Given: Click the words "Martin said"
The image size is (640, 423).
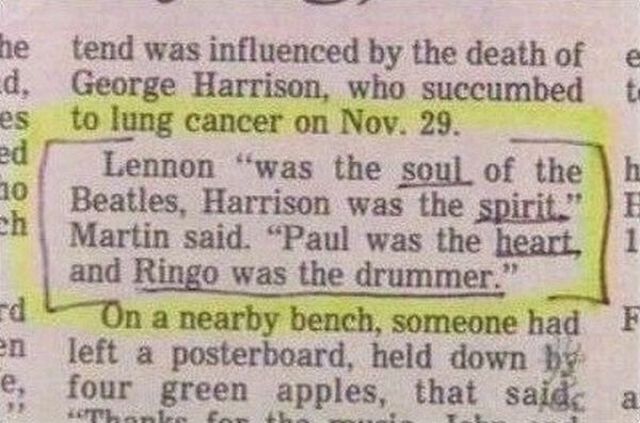Looking at the screenshot, I should pos(158,238).
